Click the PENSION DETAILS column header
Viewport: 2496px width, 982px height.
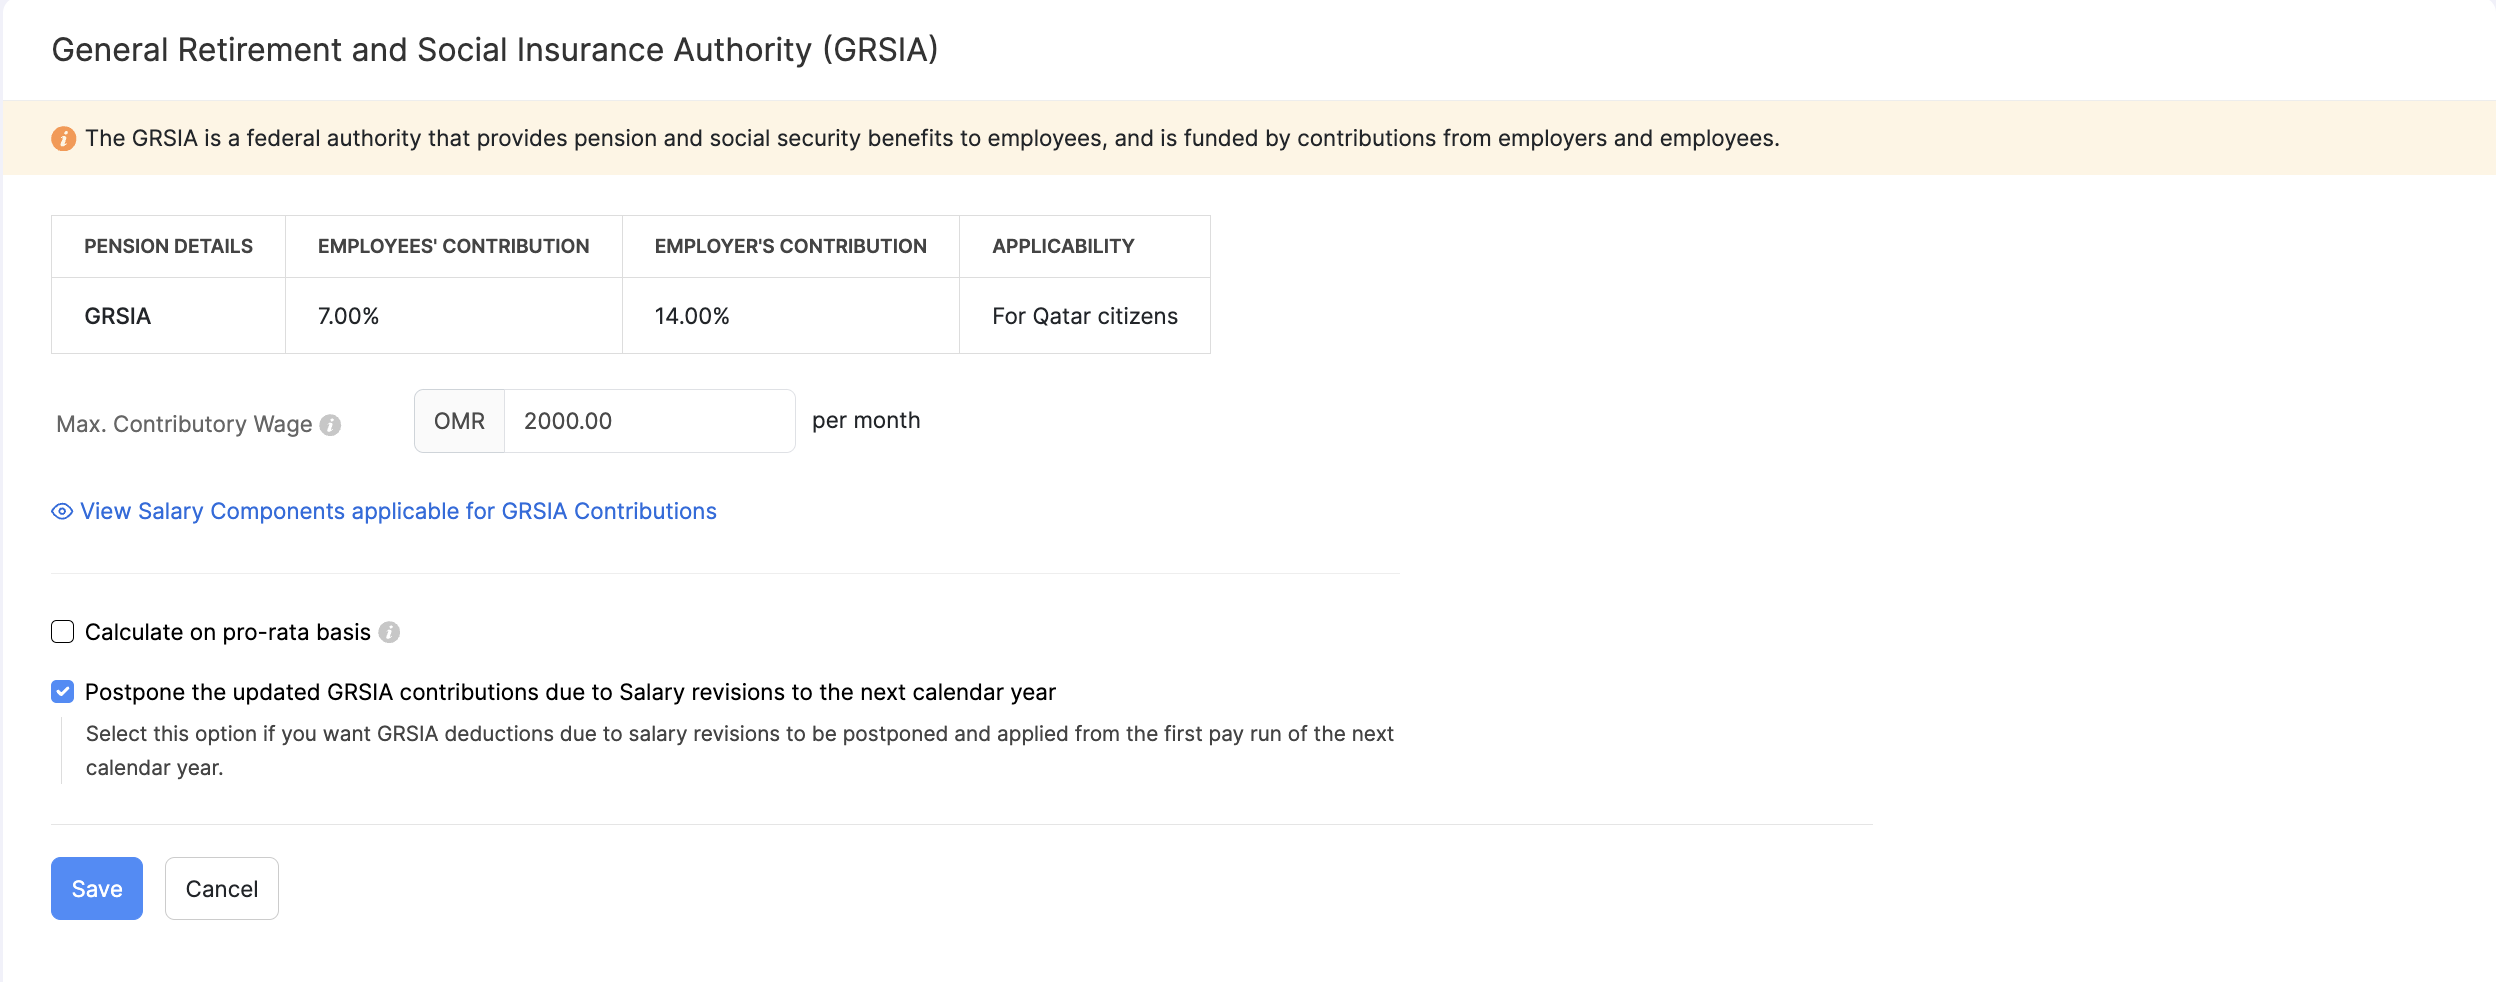coord(168,246)
